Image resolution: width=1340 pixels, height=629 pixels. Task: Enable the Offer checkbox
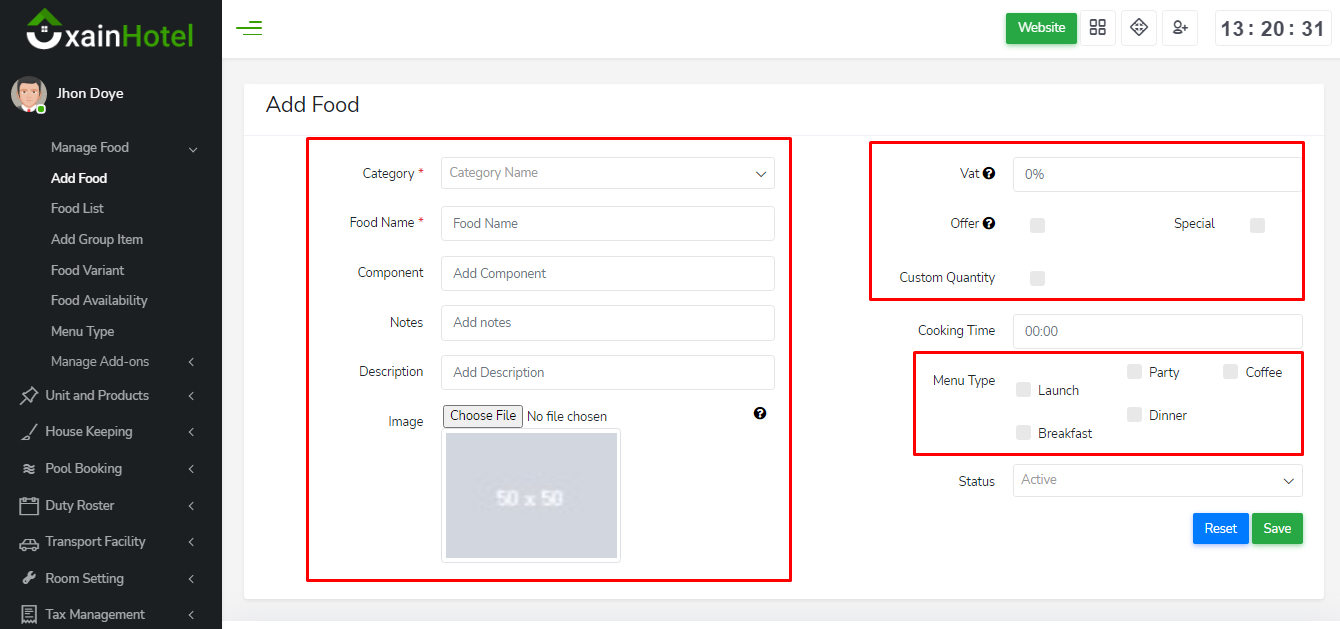tap(1037, 225)
